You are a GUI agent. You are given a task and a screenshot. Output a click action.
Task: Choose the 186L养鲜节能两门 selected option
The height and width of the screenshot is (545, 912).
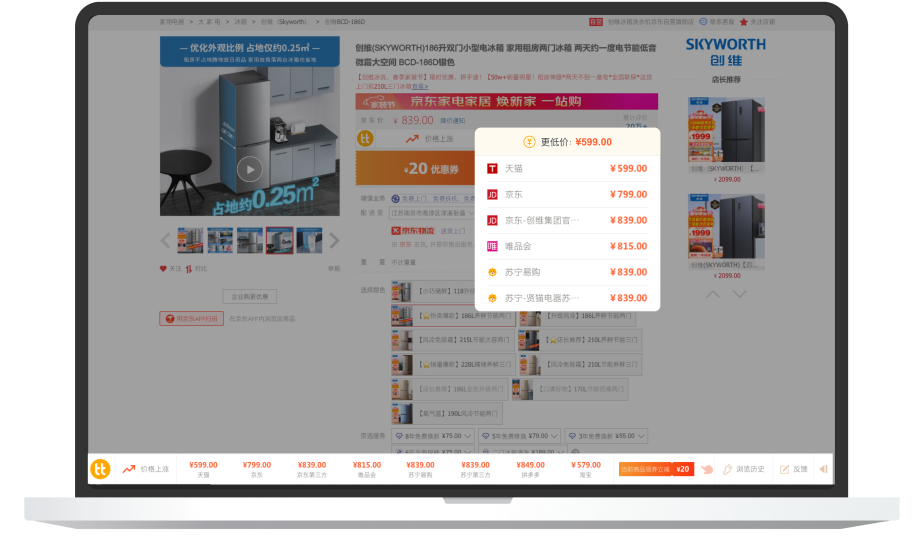[x=453, y=315]
